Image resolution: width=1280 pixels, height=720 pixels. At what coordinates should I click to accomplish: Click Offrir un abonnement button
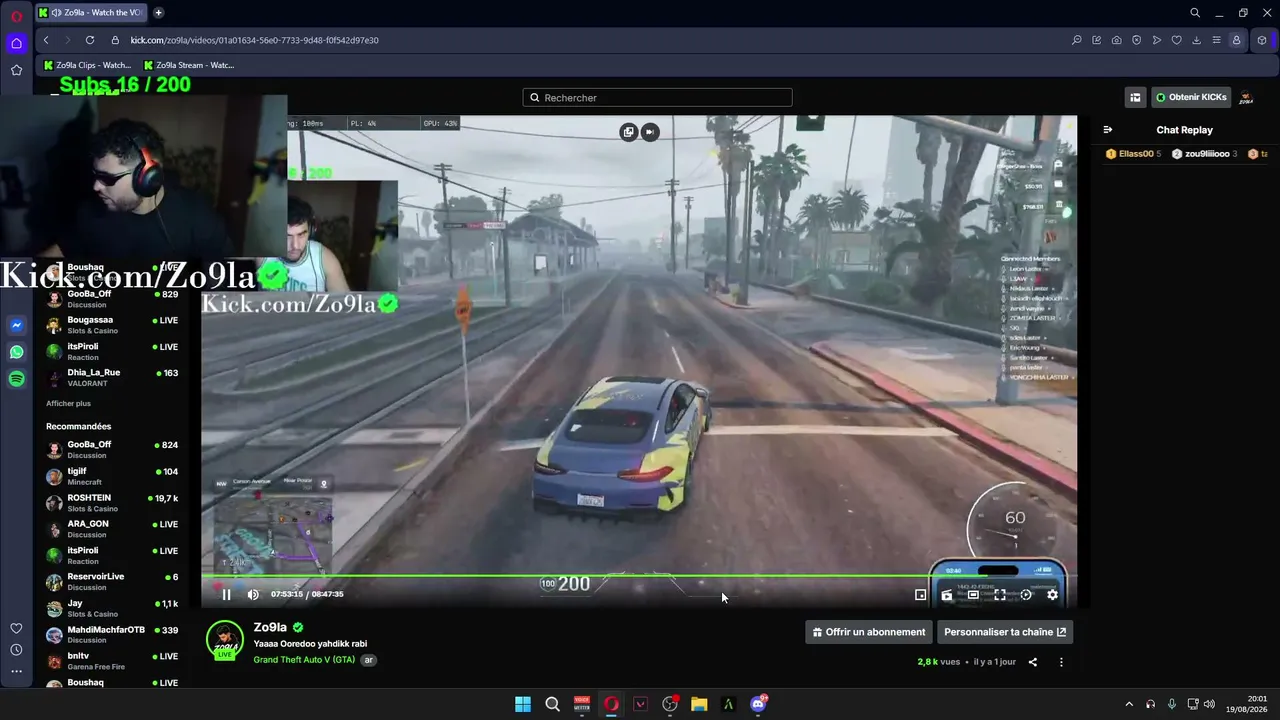[869, 632]
